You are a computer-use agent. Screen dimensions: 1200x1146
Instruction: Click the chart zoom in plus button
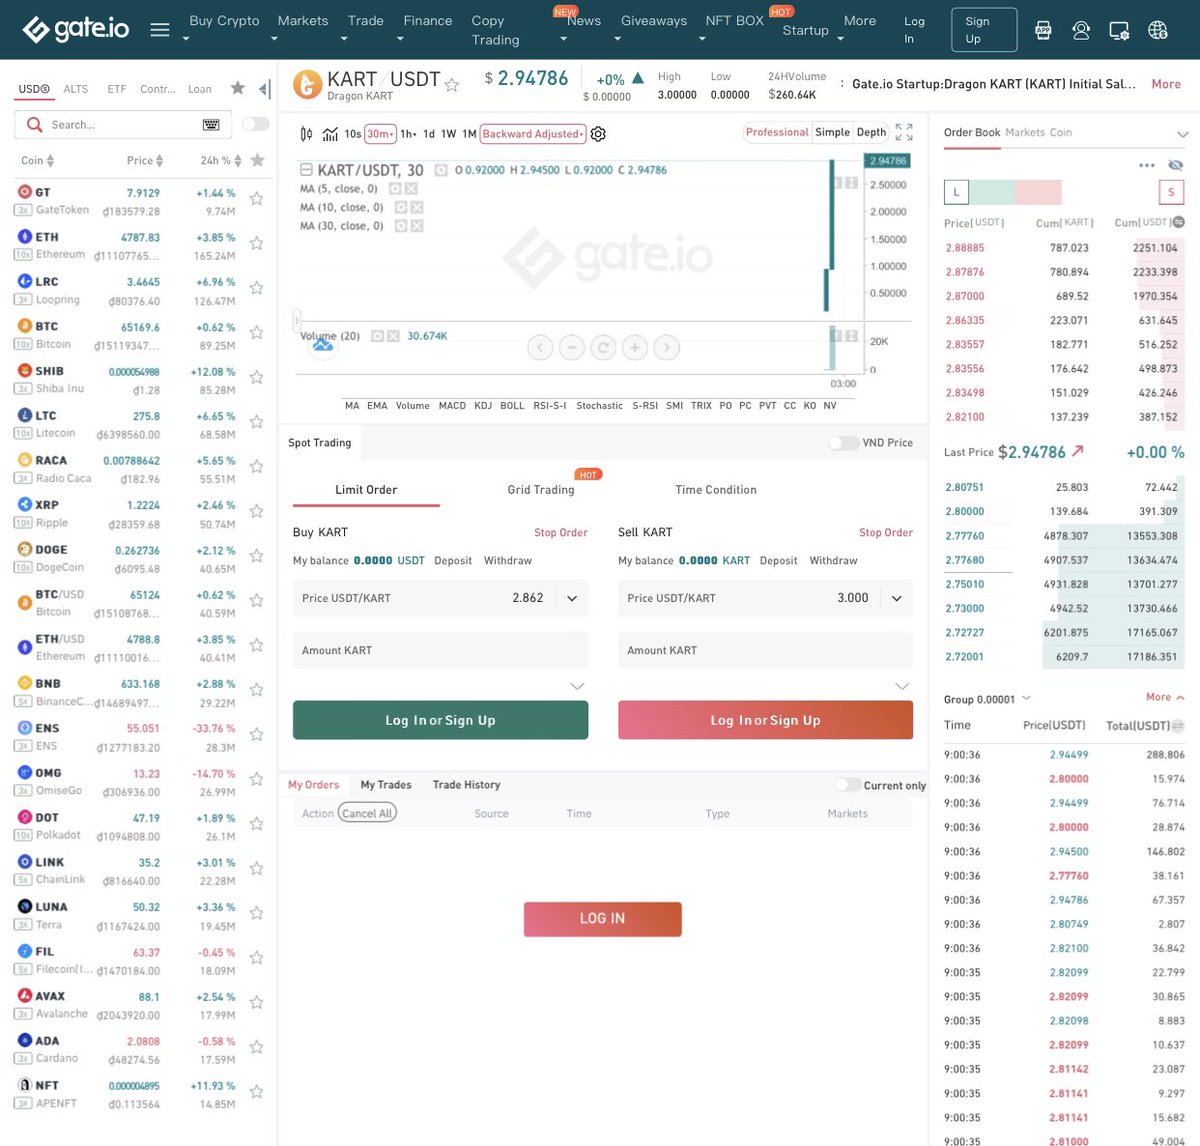pyautogui.click(x=635, y=348)
